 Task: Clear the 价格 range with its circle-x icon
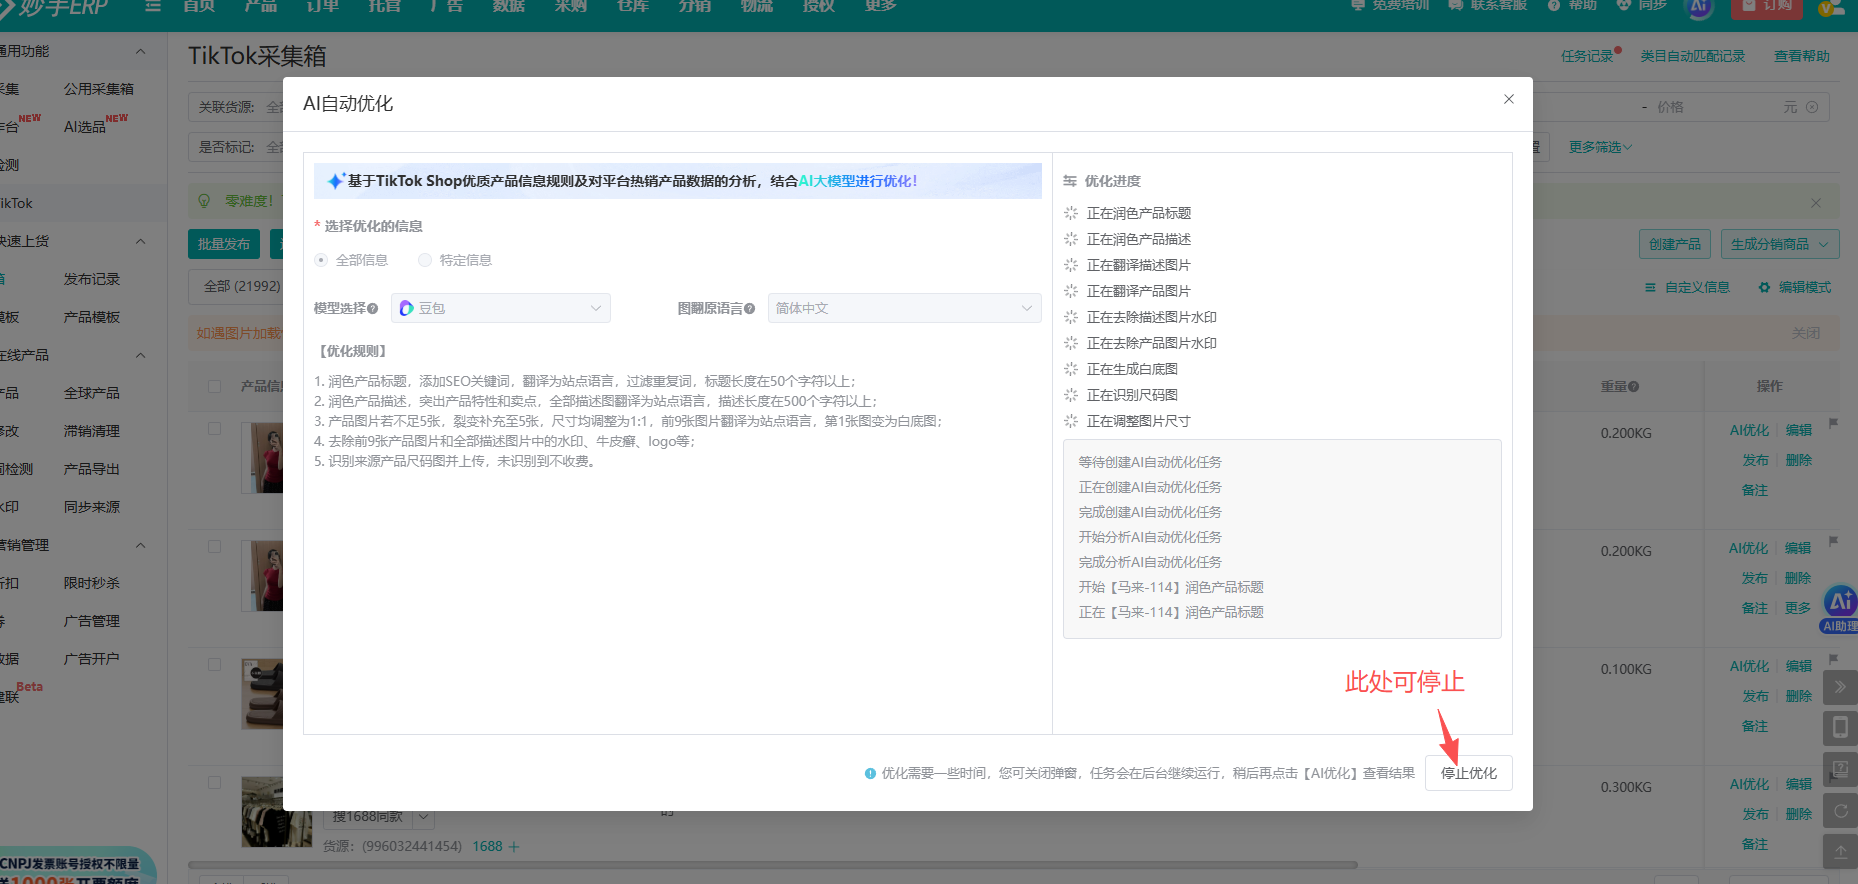tap(1812, 107)
